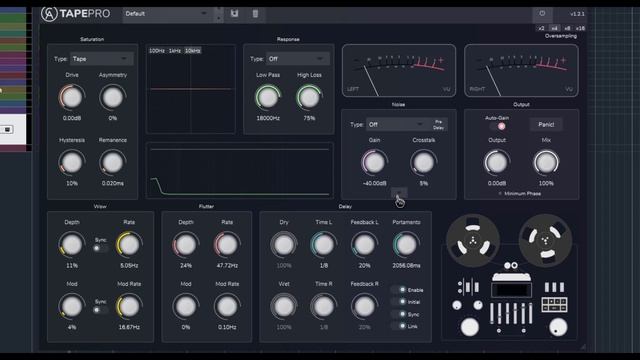
Task: Toggle the Minimum Phase option
Action: point(520,193)
